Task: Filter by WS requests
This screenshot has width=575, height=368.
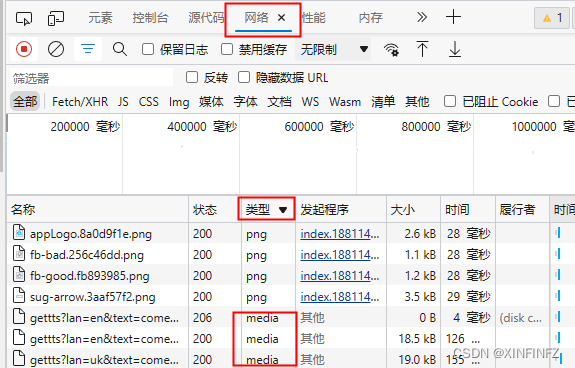Action: click(310, 102)
